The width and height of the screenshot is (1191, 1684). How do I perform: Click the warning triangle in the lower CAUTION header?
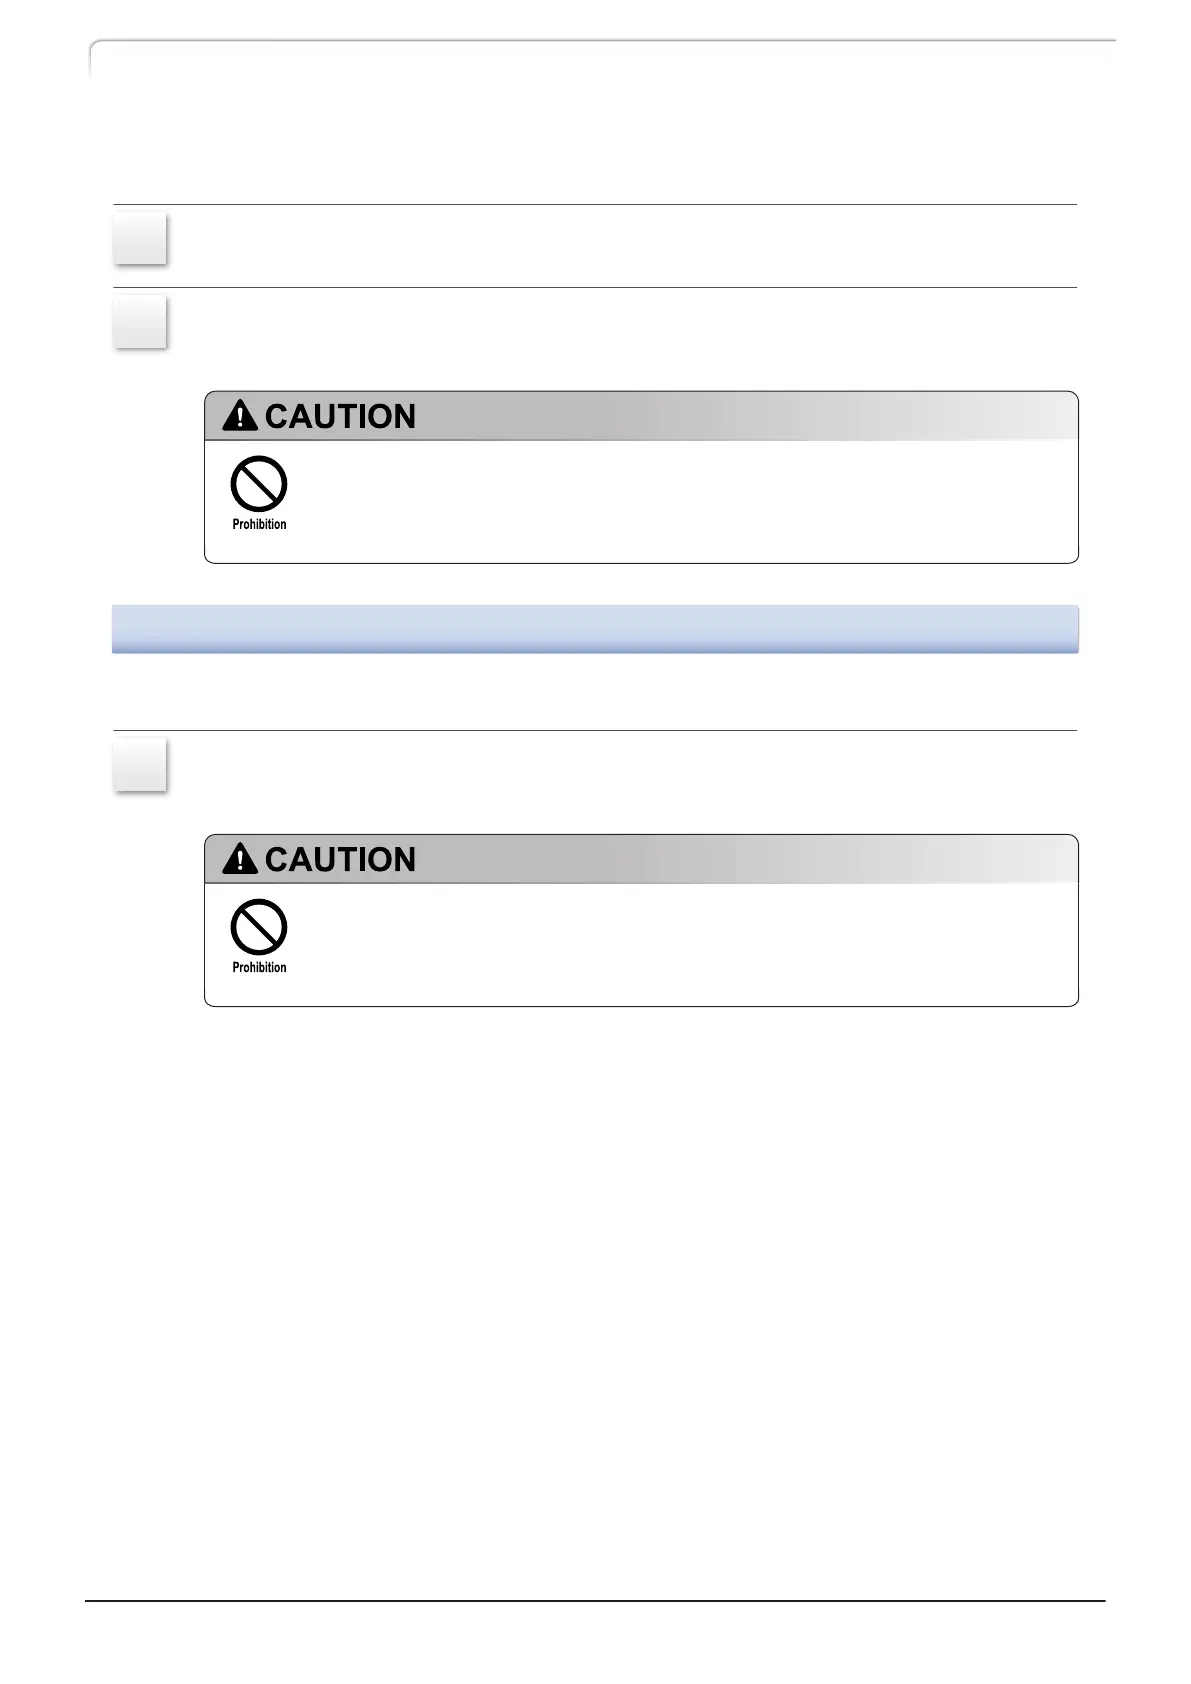[240, 859]
